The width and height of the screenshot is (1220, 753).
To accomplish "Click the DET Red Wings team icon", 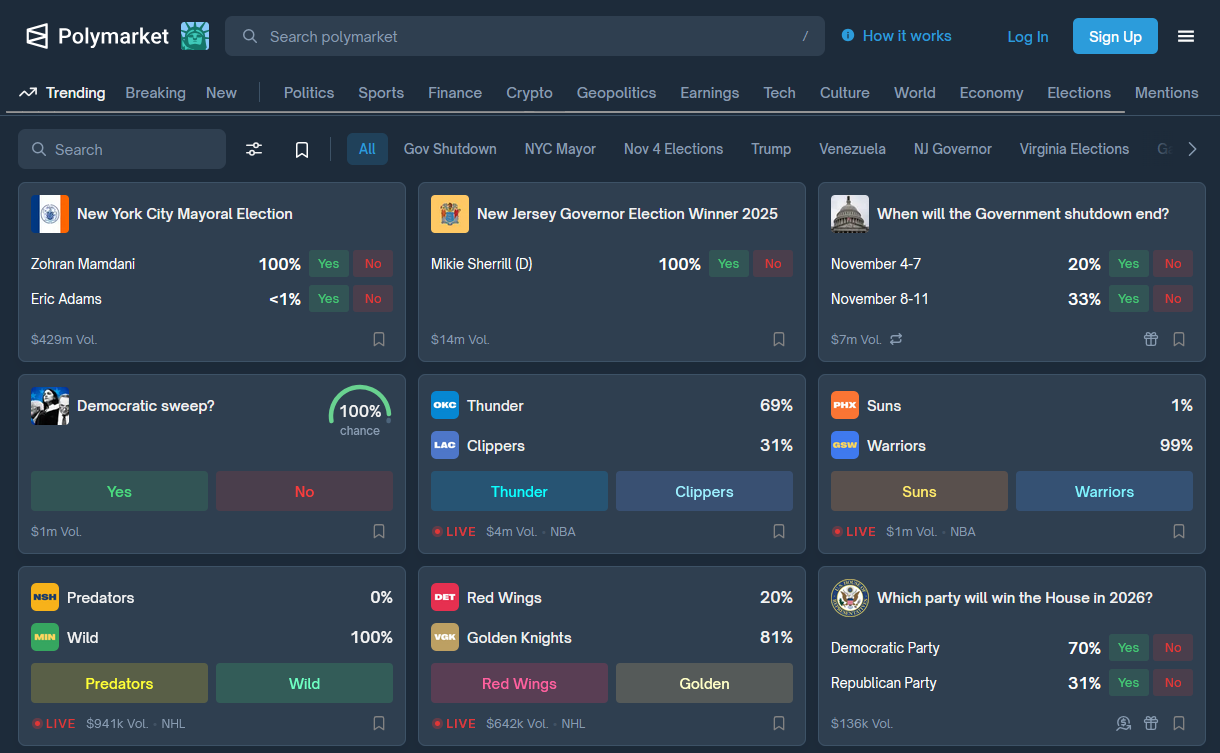I will coord(445,597).
